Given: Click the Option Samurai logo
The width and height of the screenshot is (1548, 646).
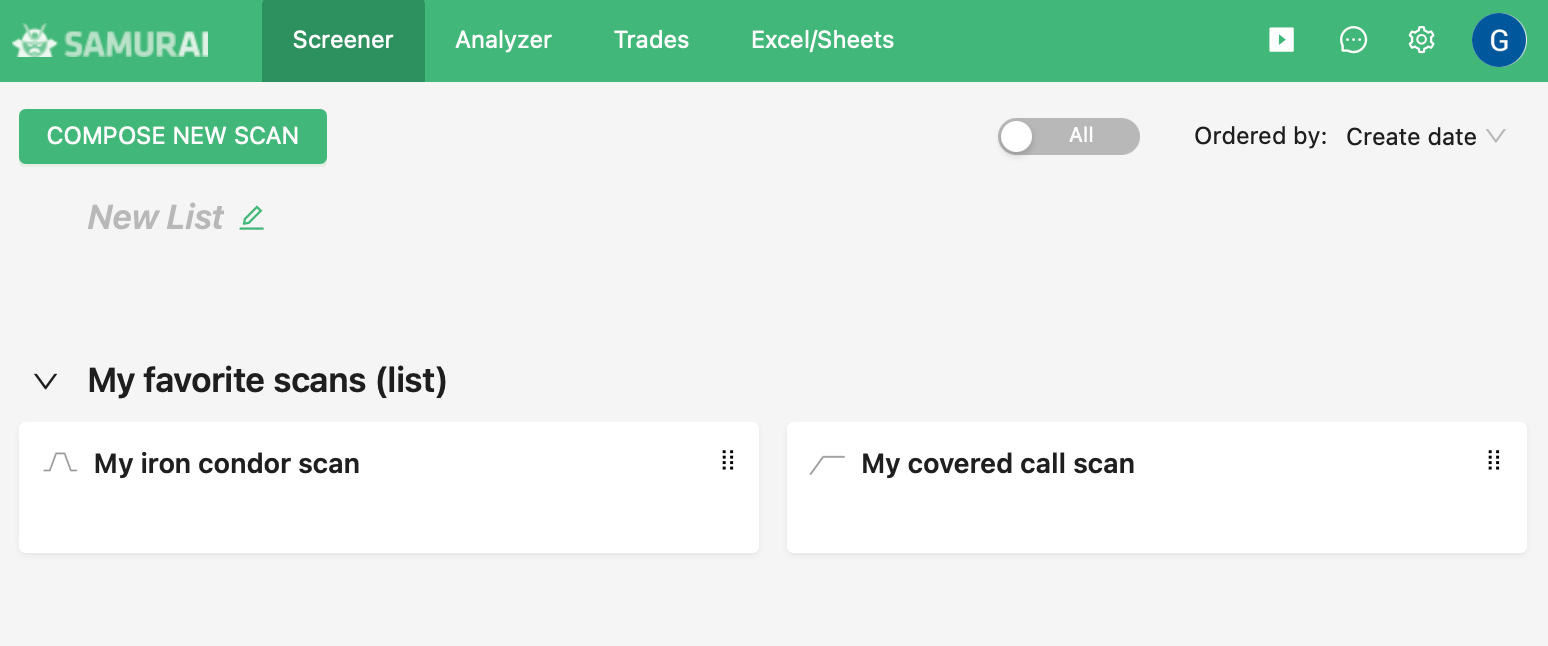Looking at the screenshot, I should pyautogui.click(x=110, y=40).
